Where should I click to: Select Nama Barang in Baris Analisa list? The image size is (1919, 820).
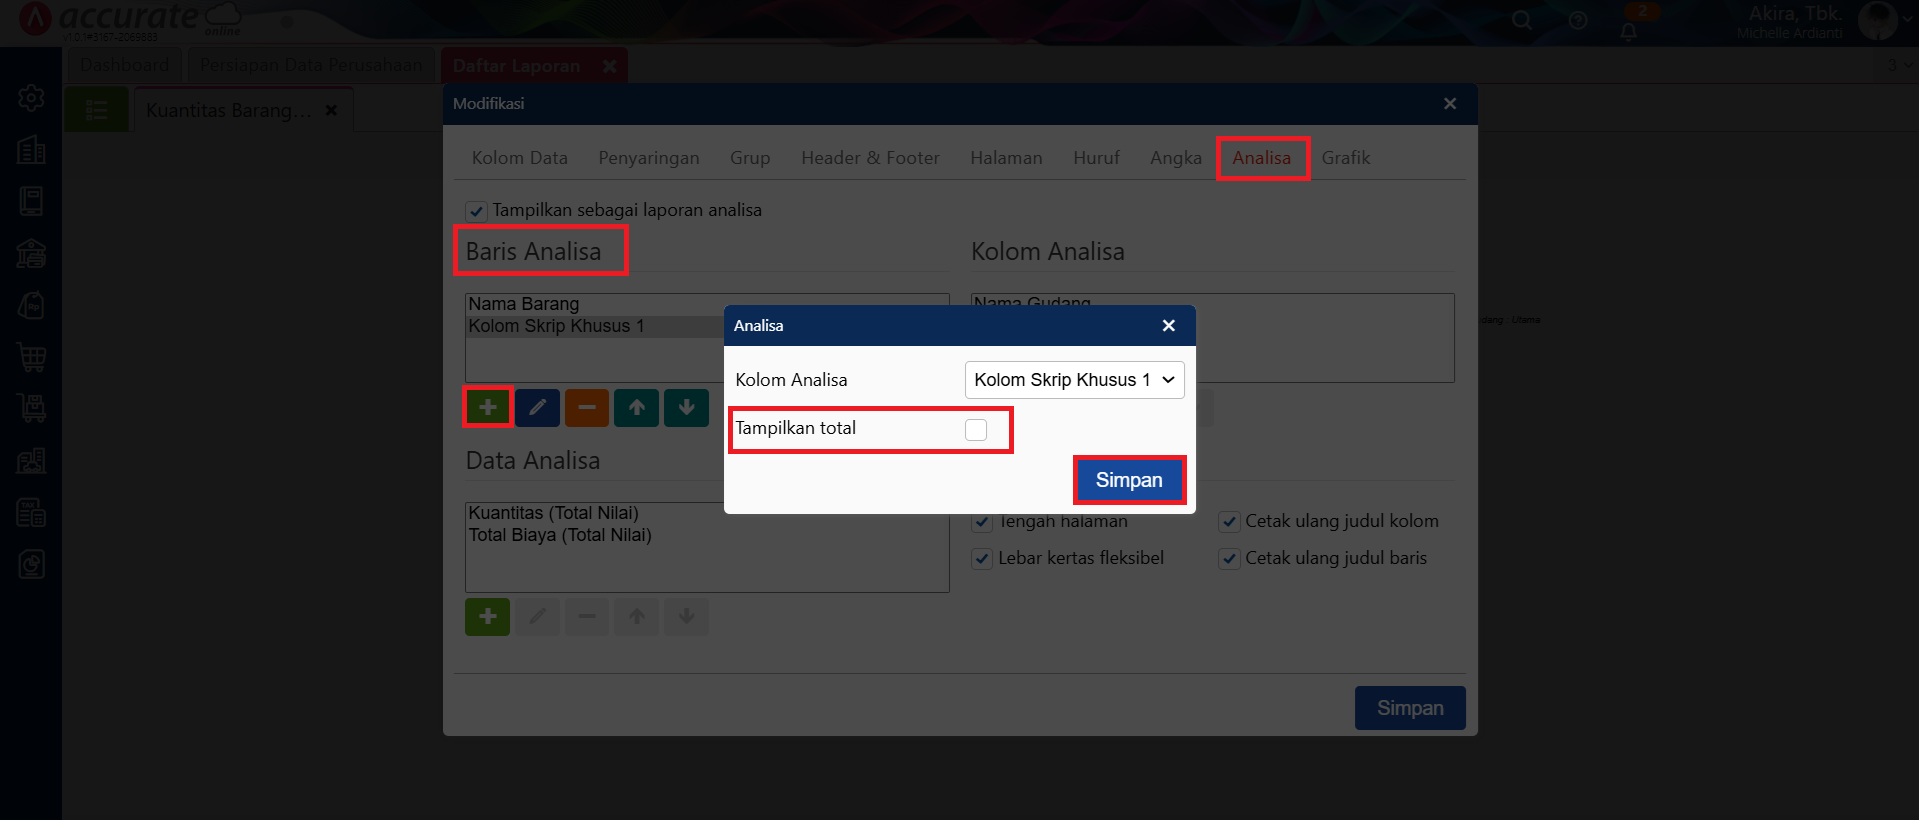(524, 304)
